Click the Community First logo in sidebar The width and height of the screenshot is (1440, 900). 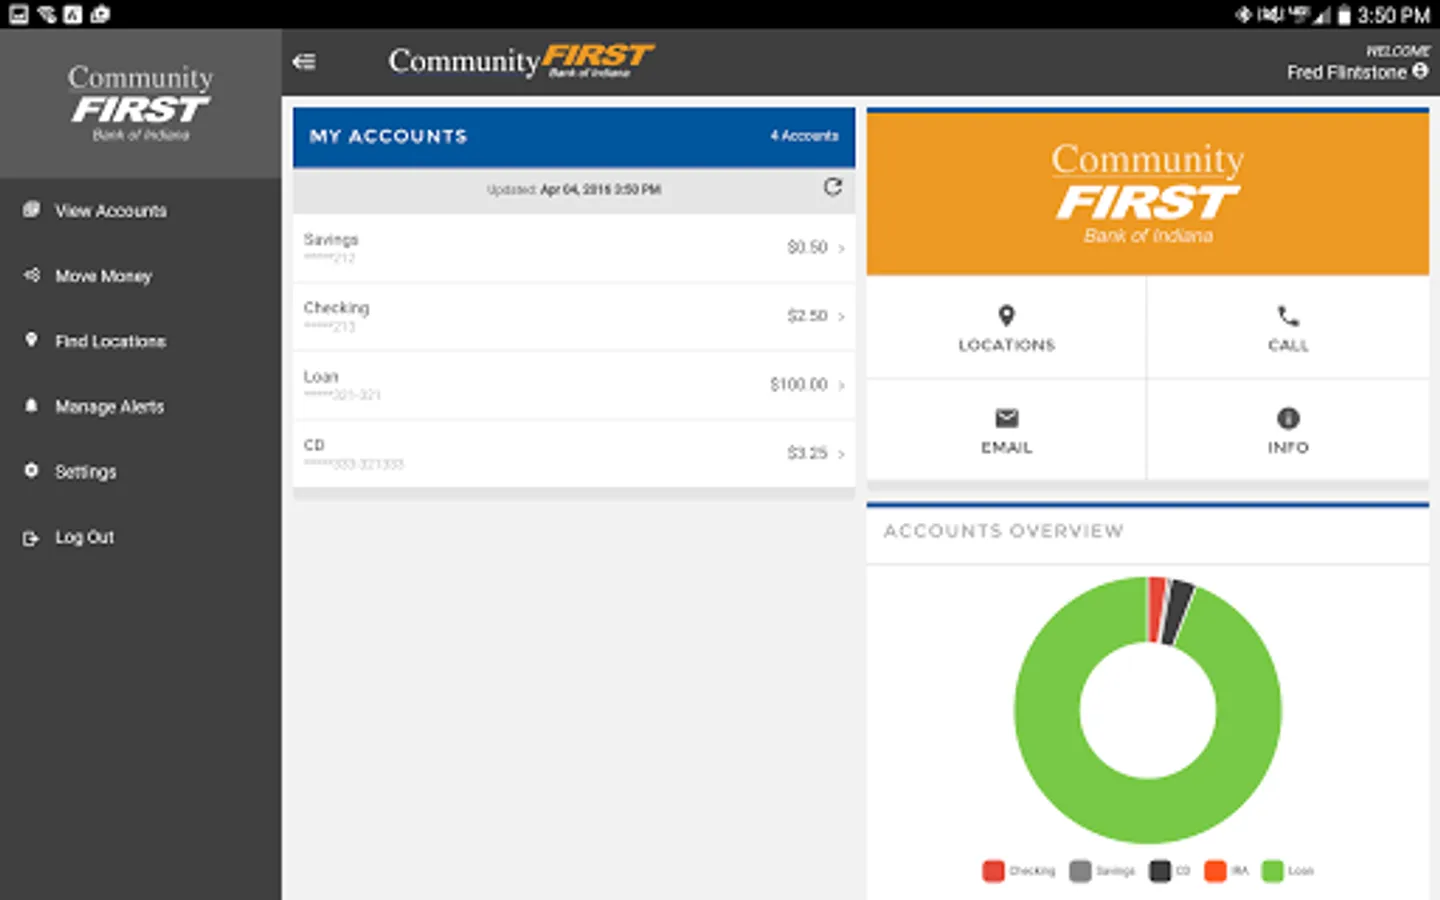click(140, 104)
